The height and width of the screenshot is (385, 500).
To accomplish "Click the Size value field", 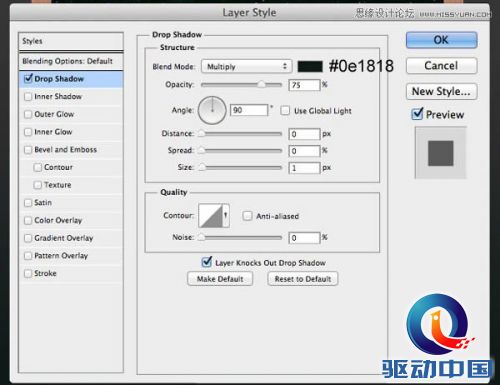I will pos(304,168).
